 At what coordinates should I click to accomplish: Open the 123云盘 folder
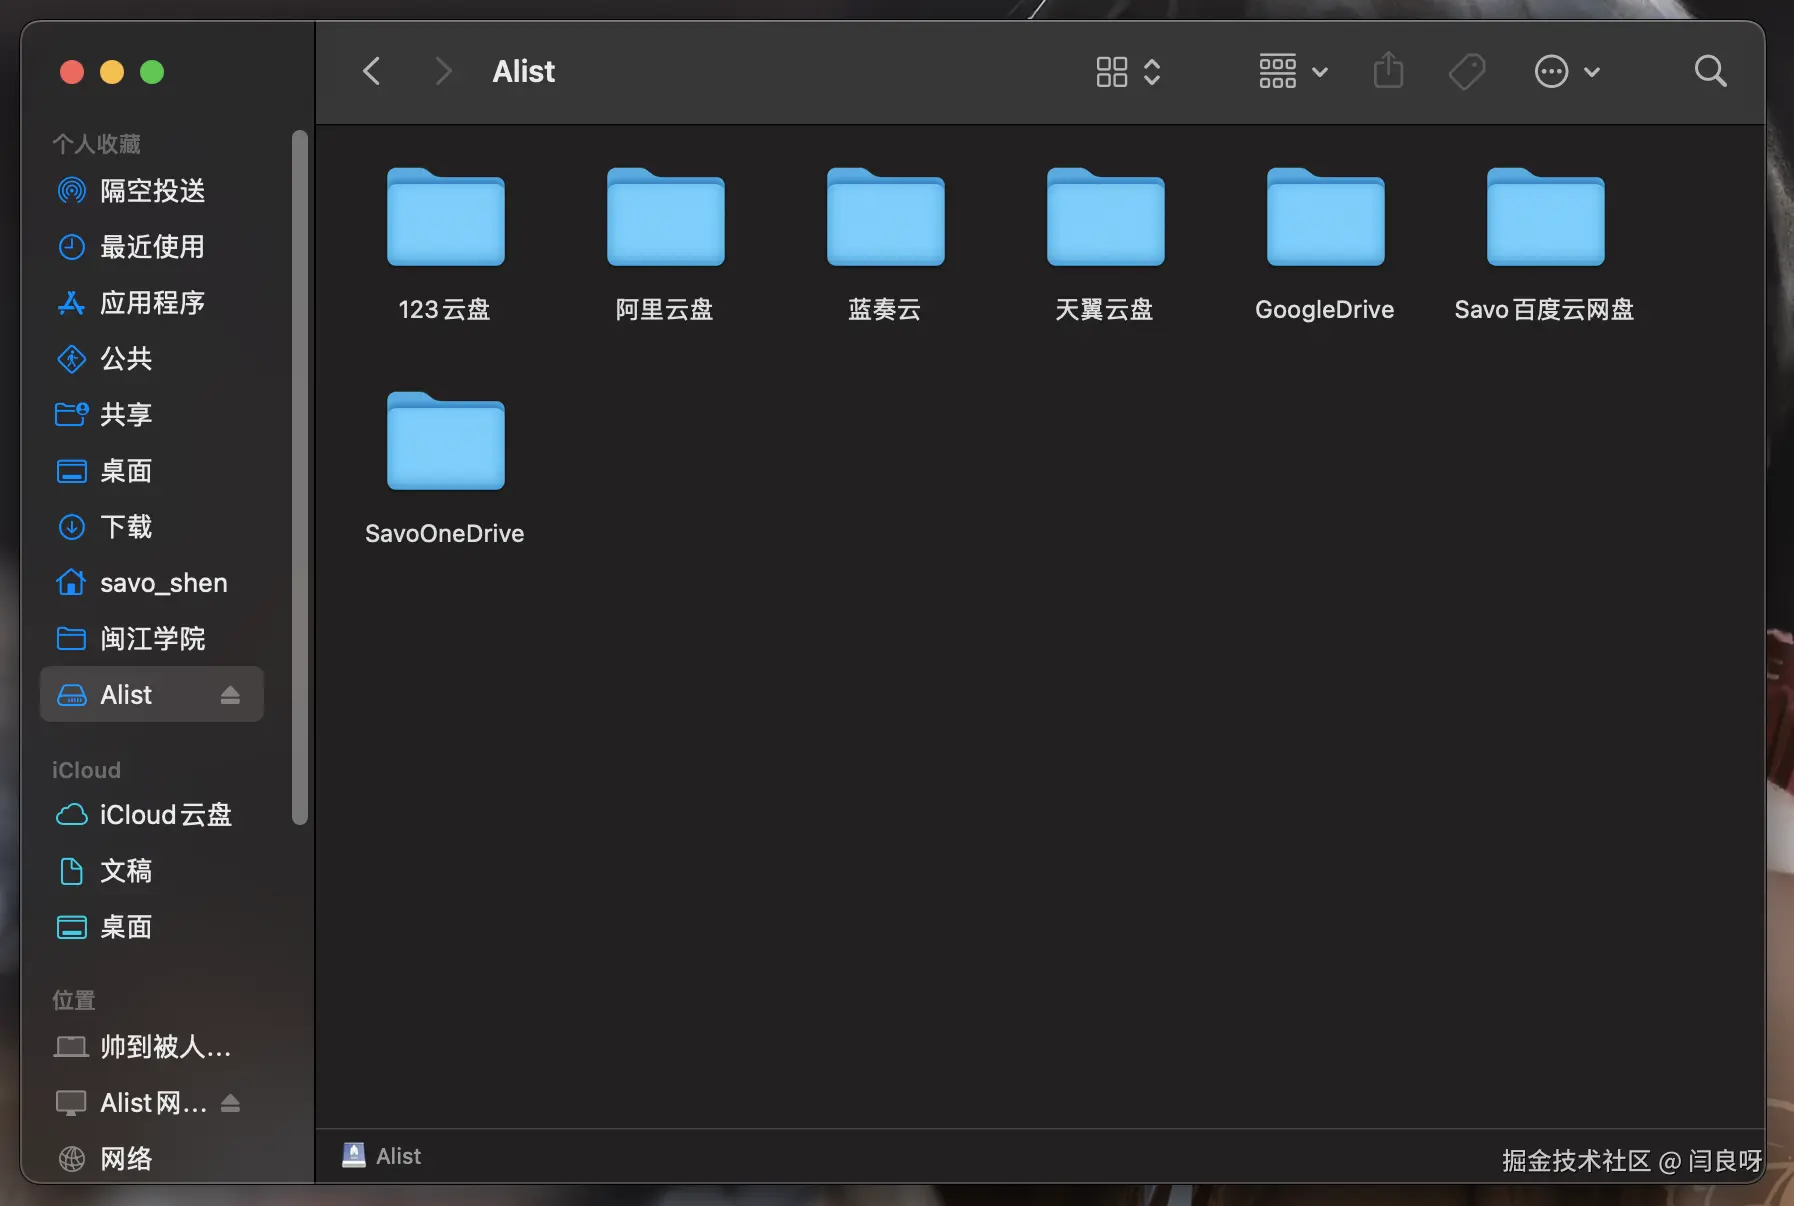pyautogui.click(x=446, y=217)
